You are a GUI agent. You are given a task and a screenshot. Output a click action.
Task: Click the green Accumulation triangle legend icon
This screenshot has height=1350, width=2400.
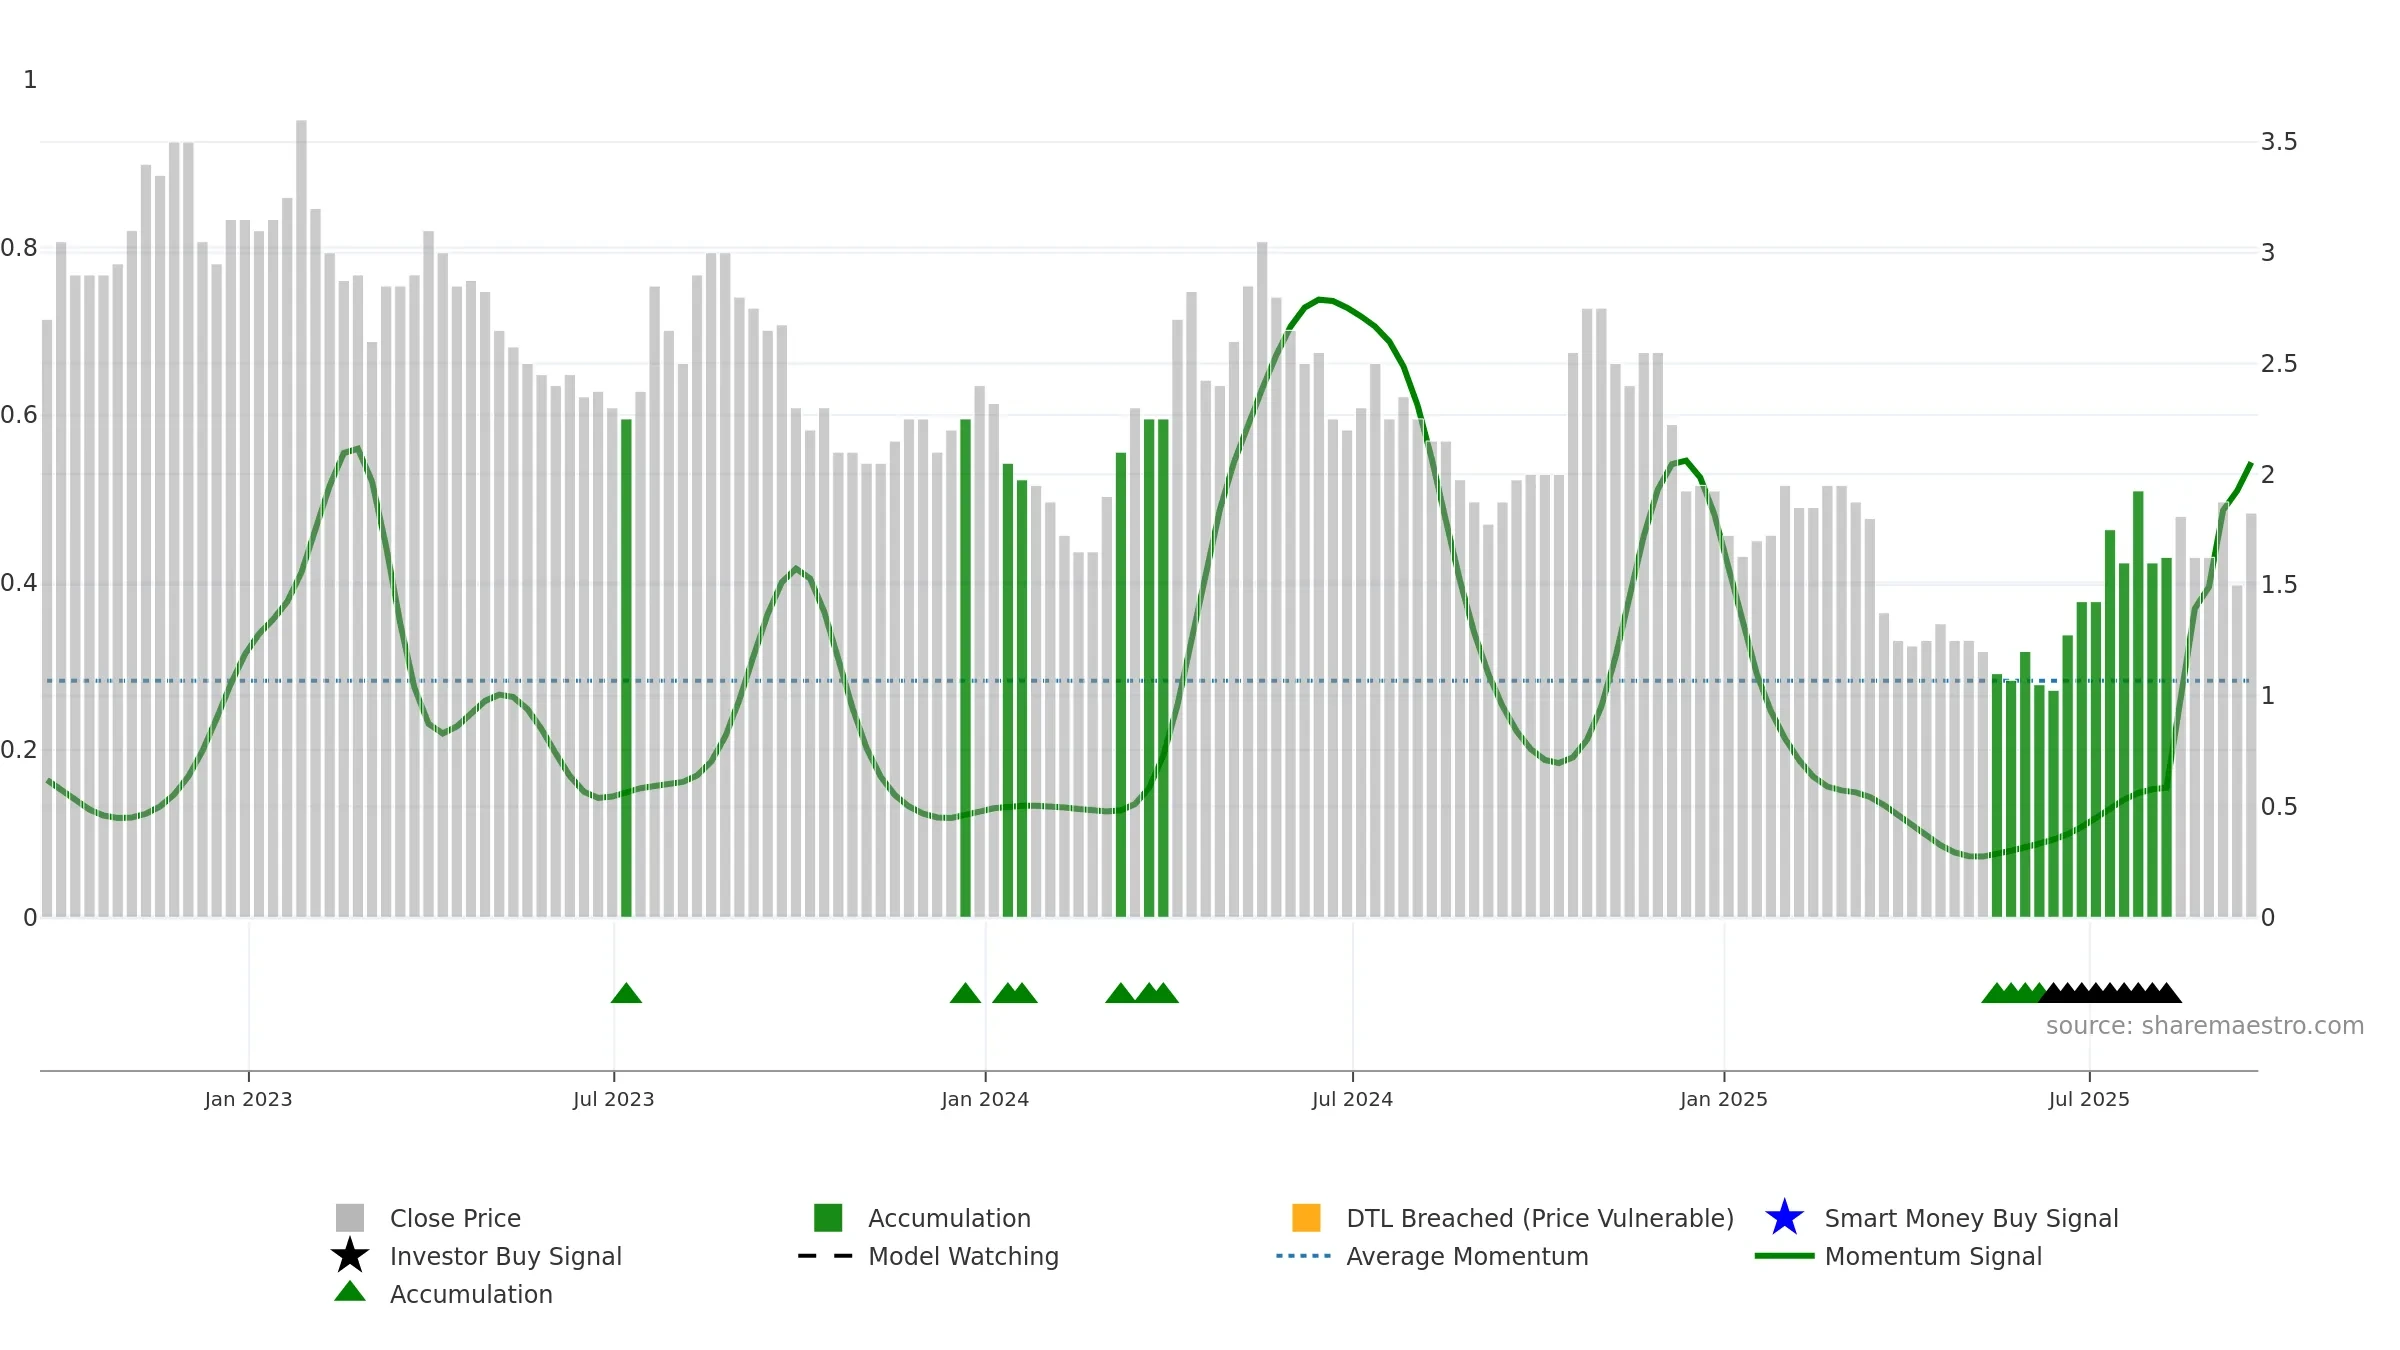click(x=350, y=1292)
